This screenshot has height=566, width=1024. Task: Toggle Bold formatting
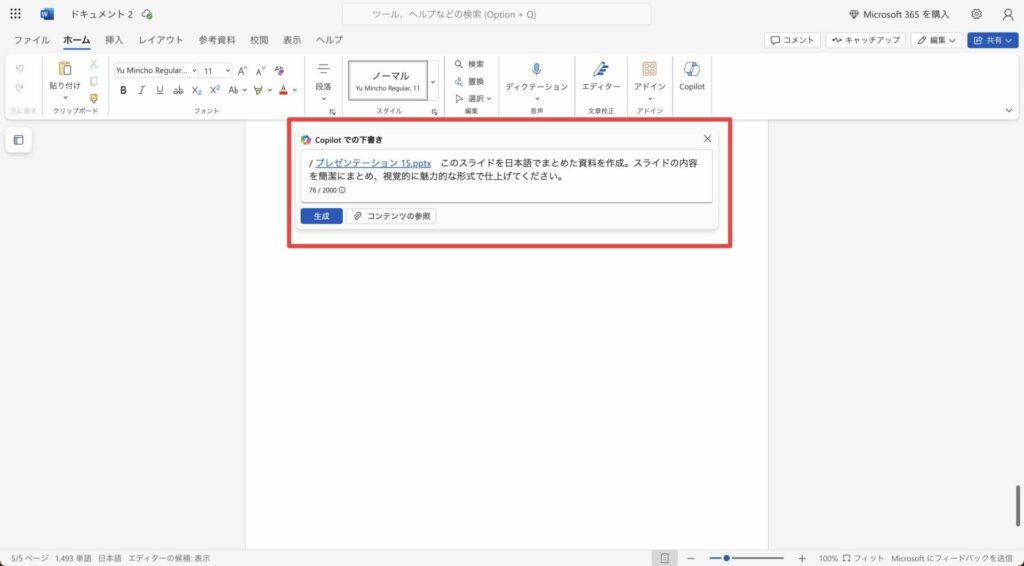coord(123,90)
